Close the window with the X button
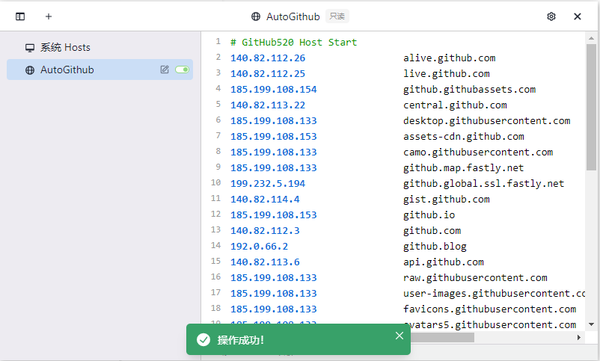Image resolution: width=600 pixels, height=361 pixels. (577, 16)
